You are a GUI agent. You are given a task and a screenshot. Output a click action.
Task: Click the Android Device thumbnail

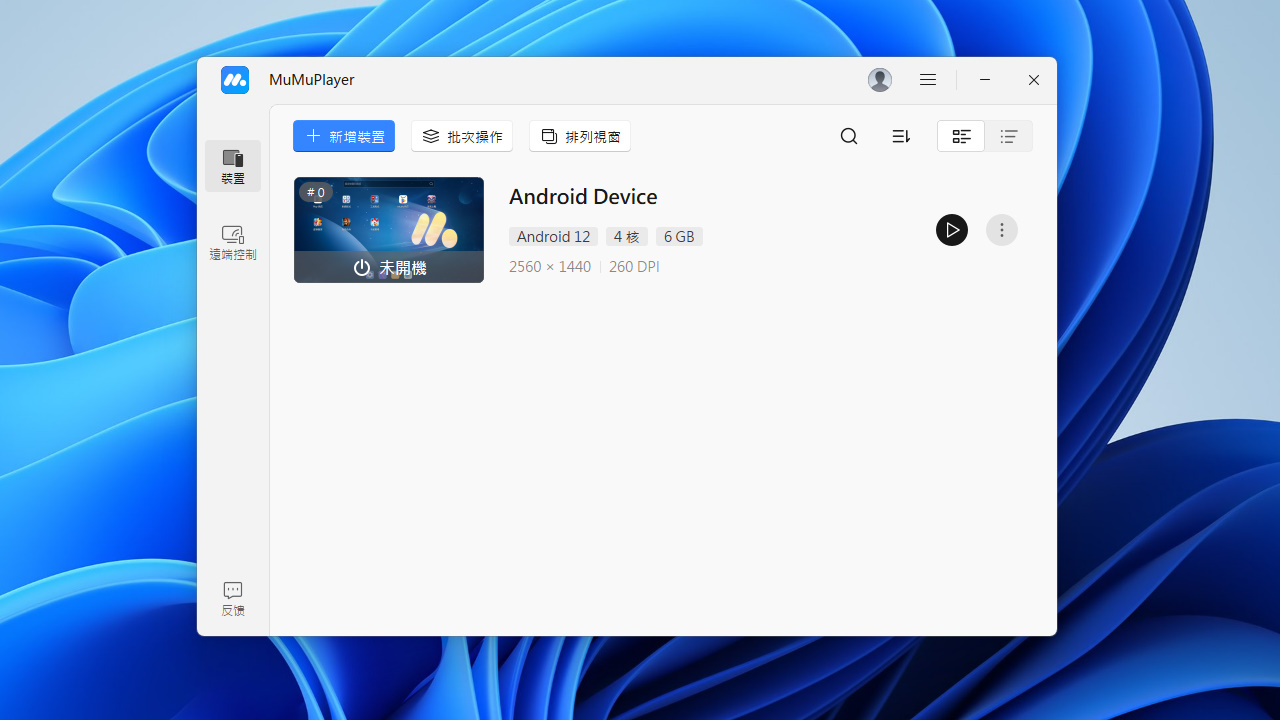tap(389, 230)
